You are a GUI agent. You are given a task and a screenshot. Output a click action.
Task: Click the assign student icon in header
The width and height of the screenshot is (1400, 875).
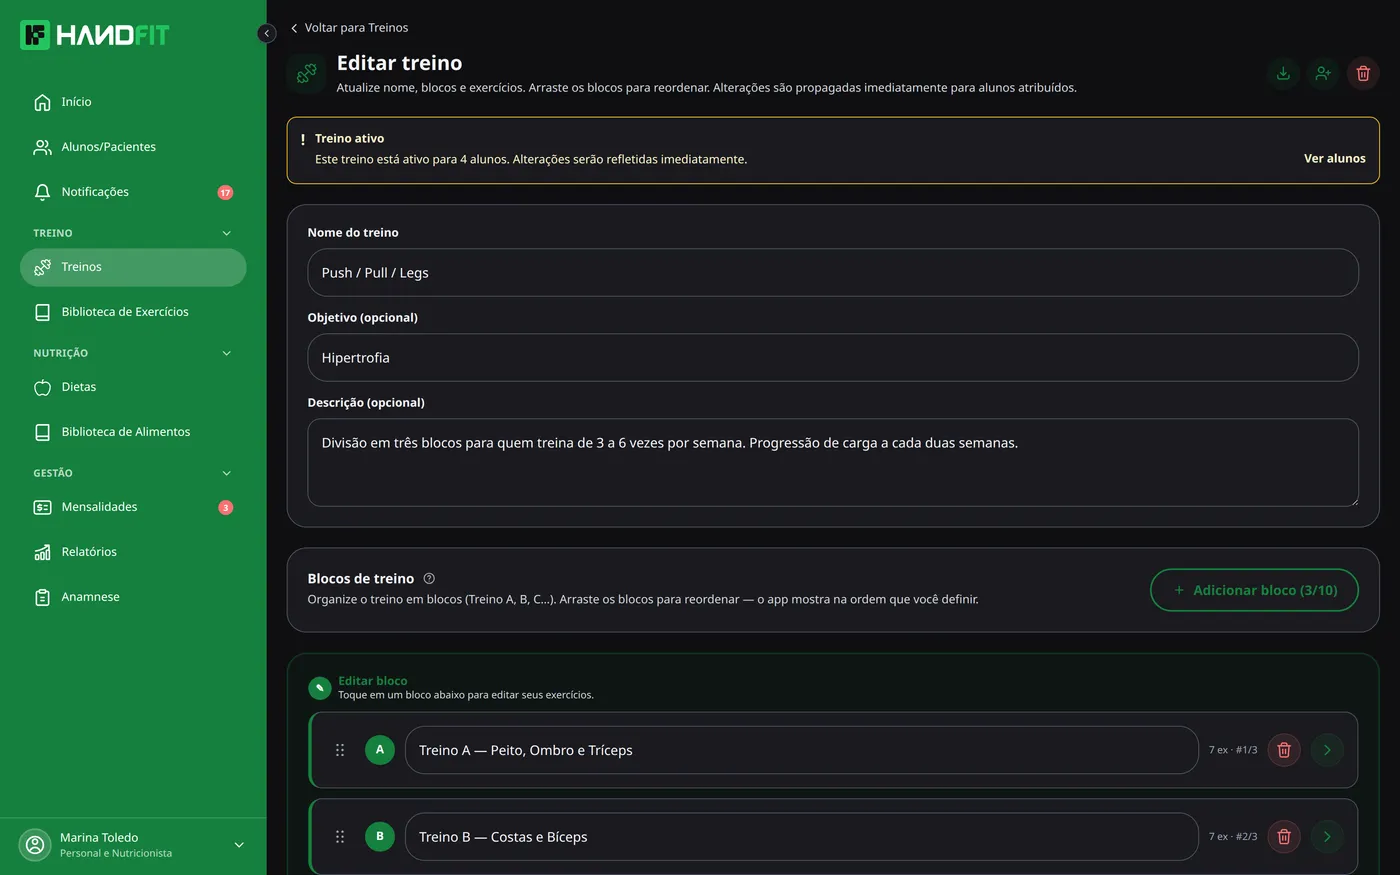(1323, 73)
